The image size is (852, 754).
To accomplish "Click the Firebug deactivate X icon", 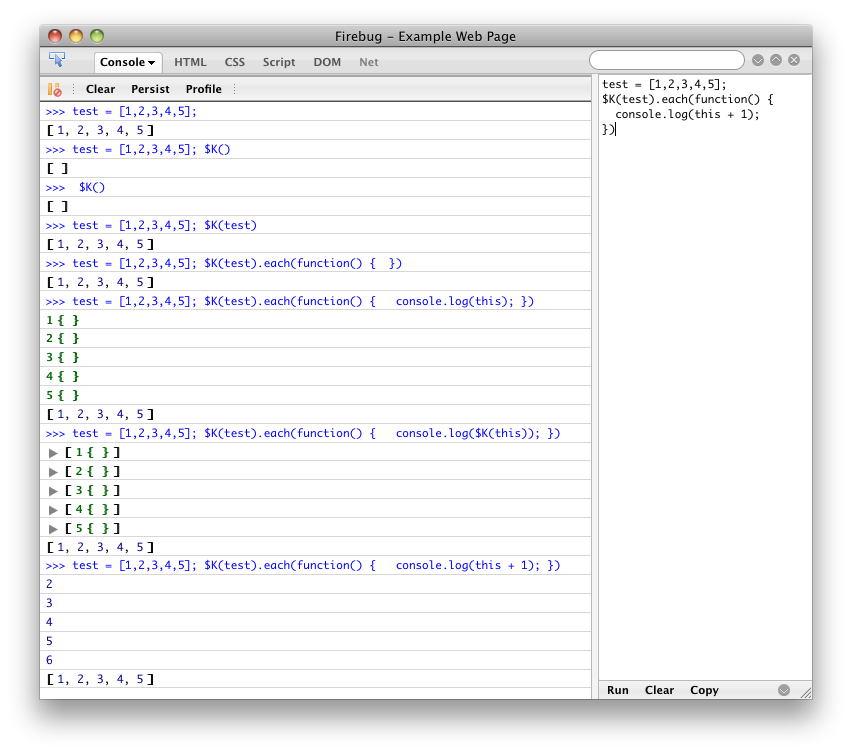I will [794, 61].
